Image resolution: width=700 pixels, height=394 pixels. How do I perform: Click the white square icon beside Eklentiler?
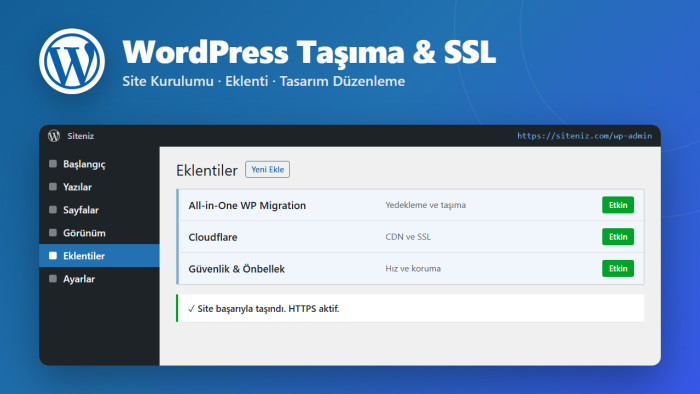[53, 256]
